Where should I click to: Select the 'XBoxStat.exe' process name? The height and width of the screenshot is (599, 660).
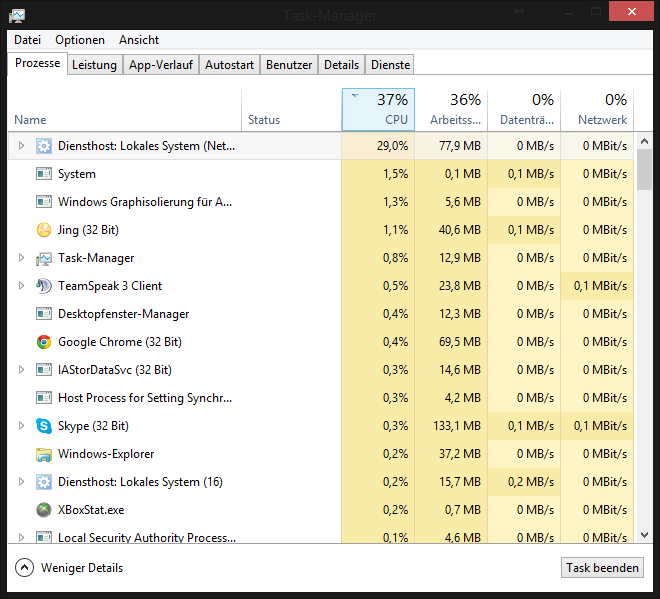coord(91,510)
